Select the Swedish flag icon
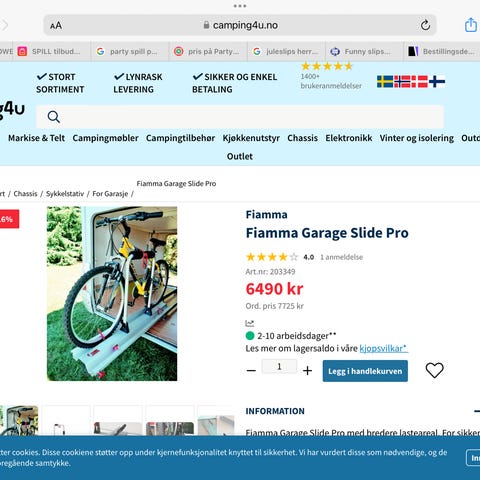 [x=385, y=81]
